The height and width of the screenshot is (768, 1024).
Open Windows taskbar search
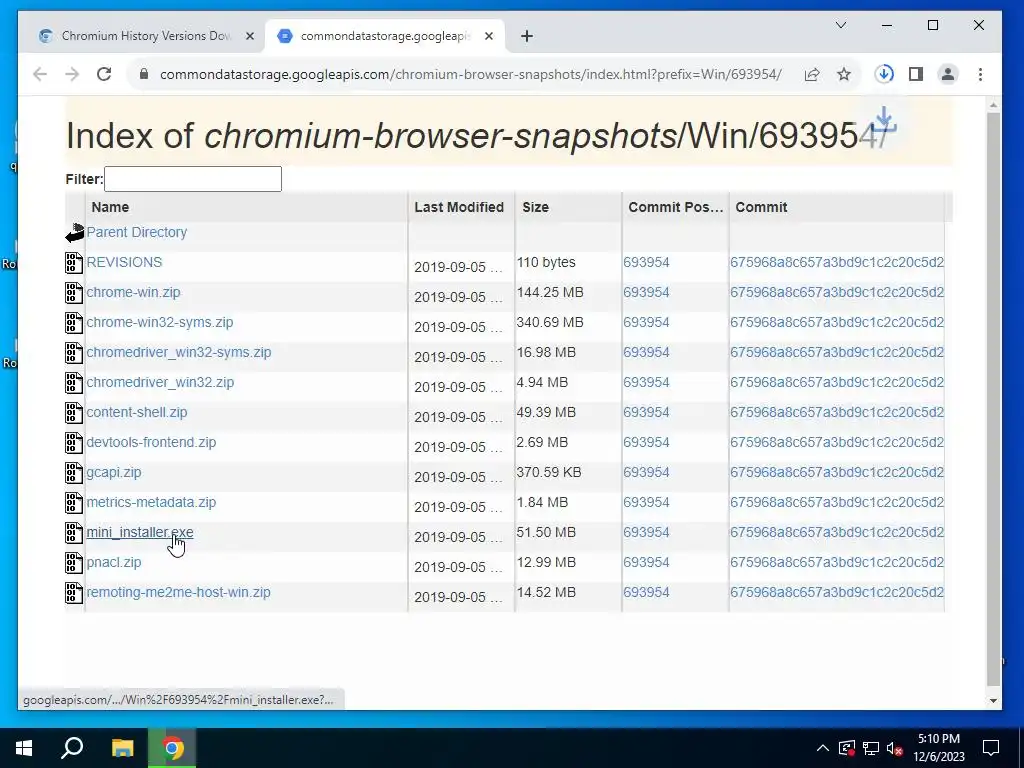pyautogui.click(x=72, y=748)
